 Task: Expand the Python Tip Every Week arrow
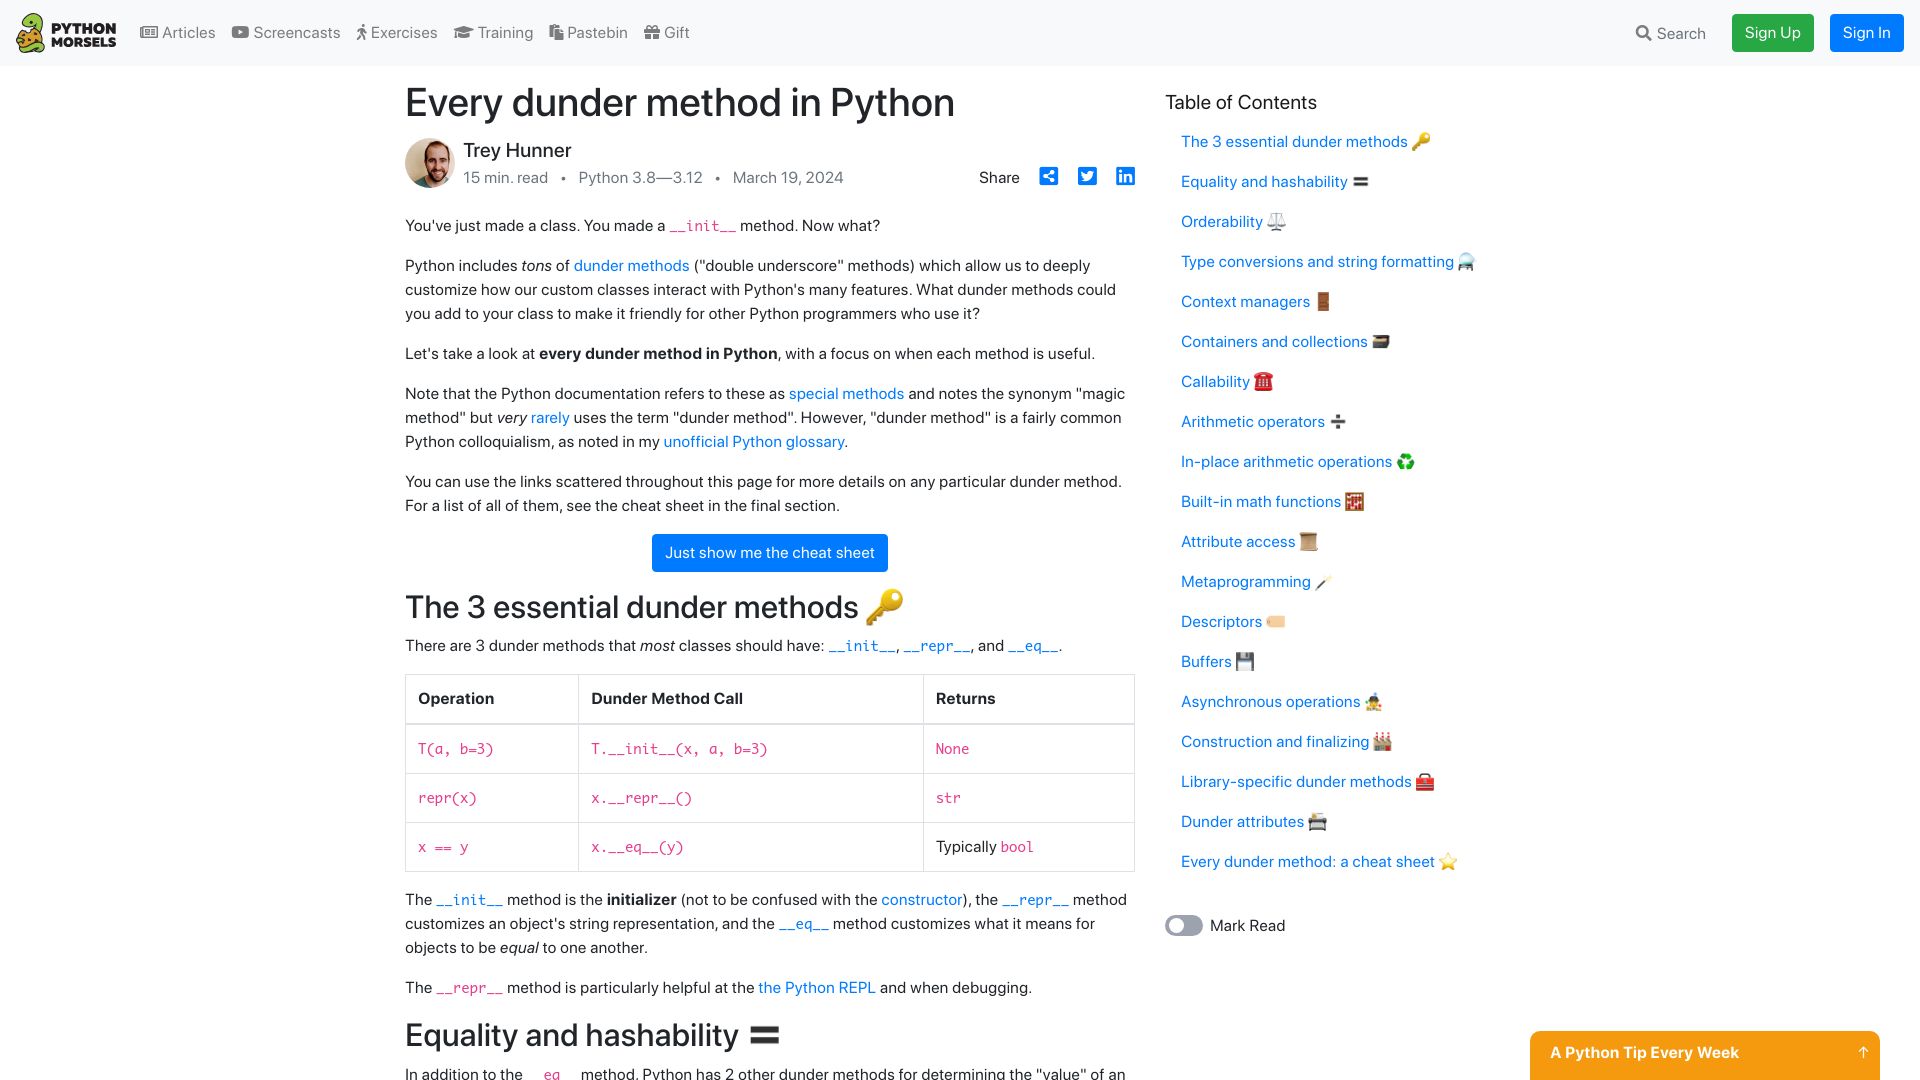tap(1863, 1052)
